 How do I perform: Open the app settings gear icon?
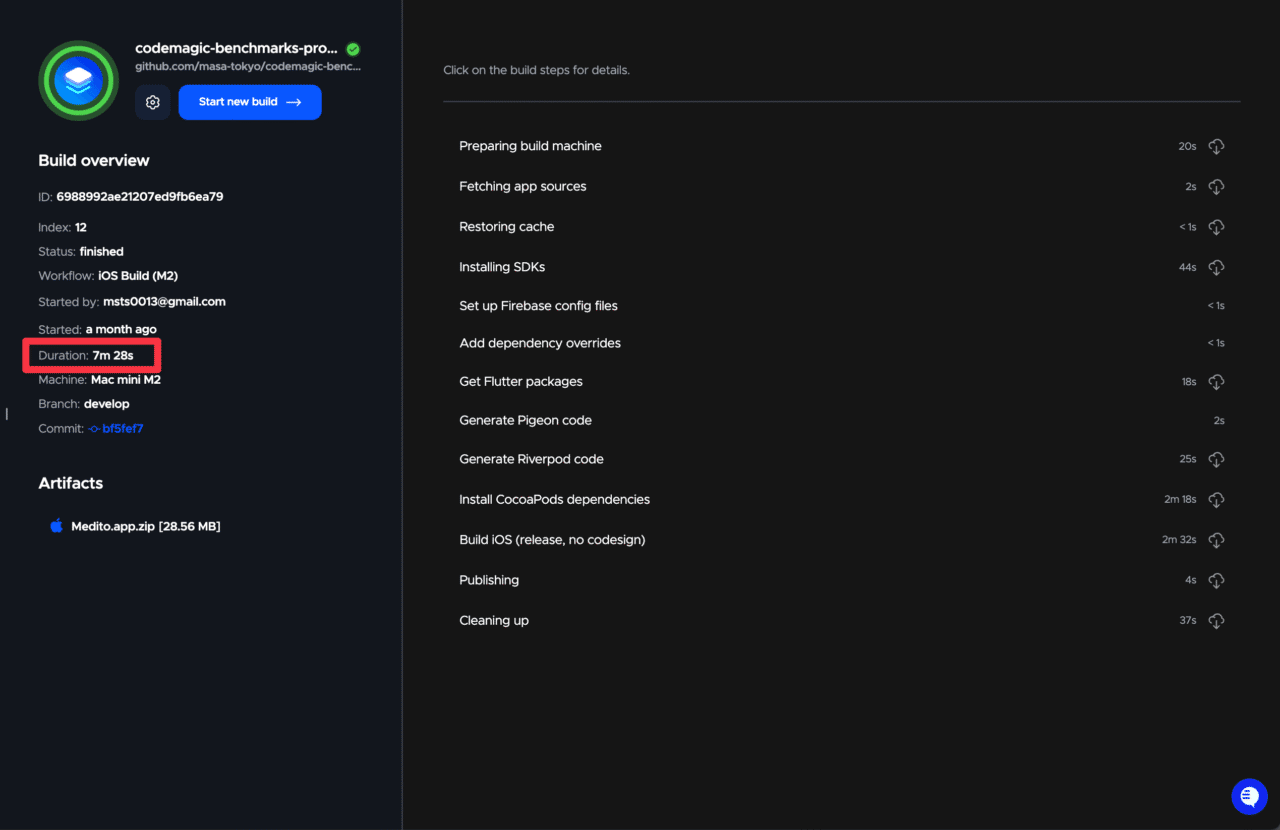pyautogui.click(x=153, y=102)
